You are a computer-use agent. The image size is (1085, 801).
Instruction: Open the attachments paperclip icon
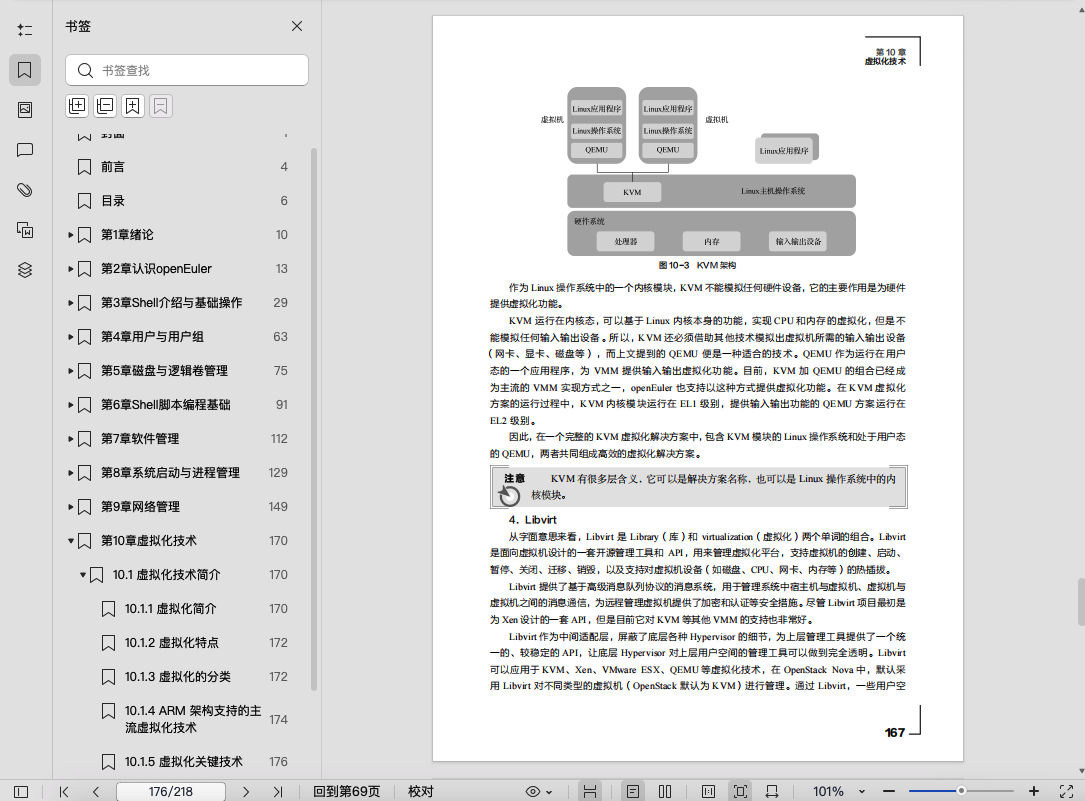coord(25,190)
